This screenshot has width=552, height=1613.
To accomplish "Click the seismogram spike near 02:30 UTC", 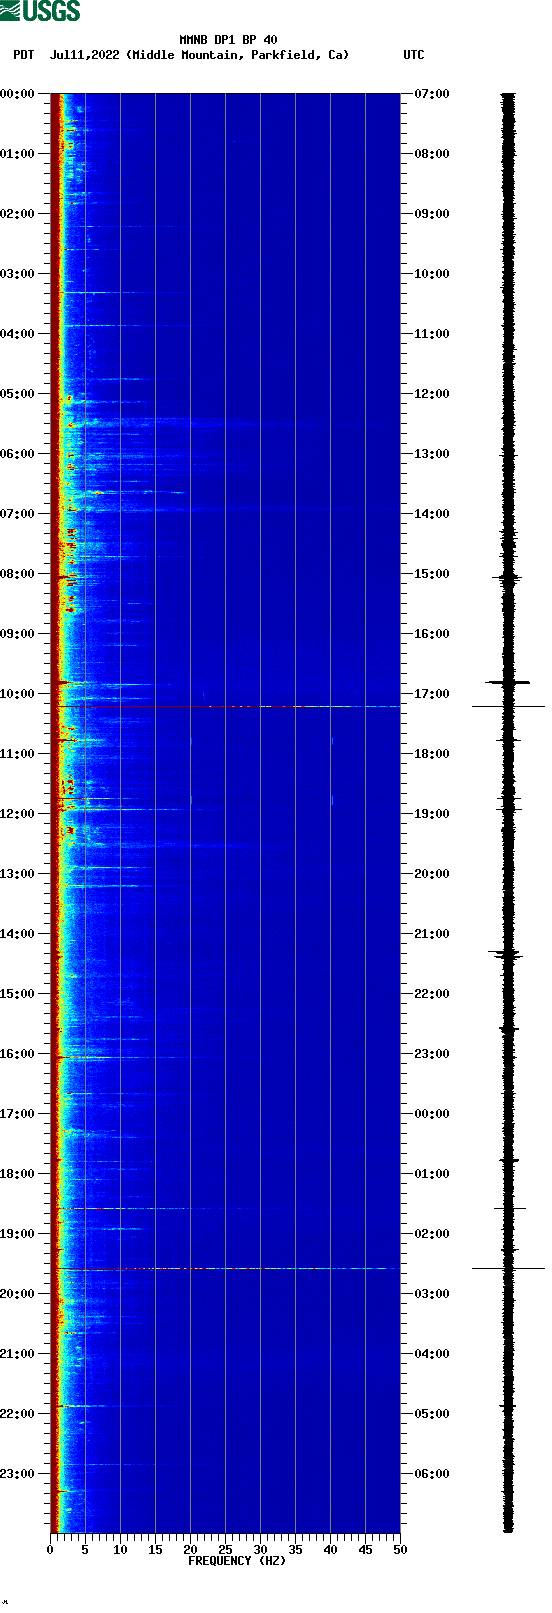I will pyautogui.click(x=508, y=1268).
